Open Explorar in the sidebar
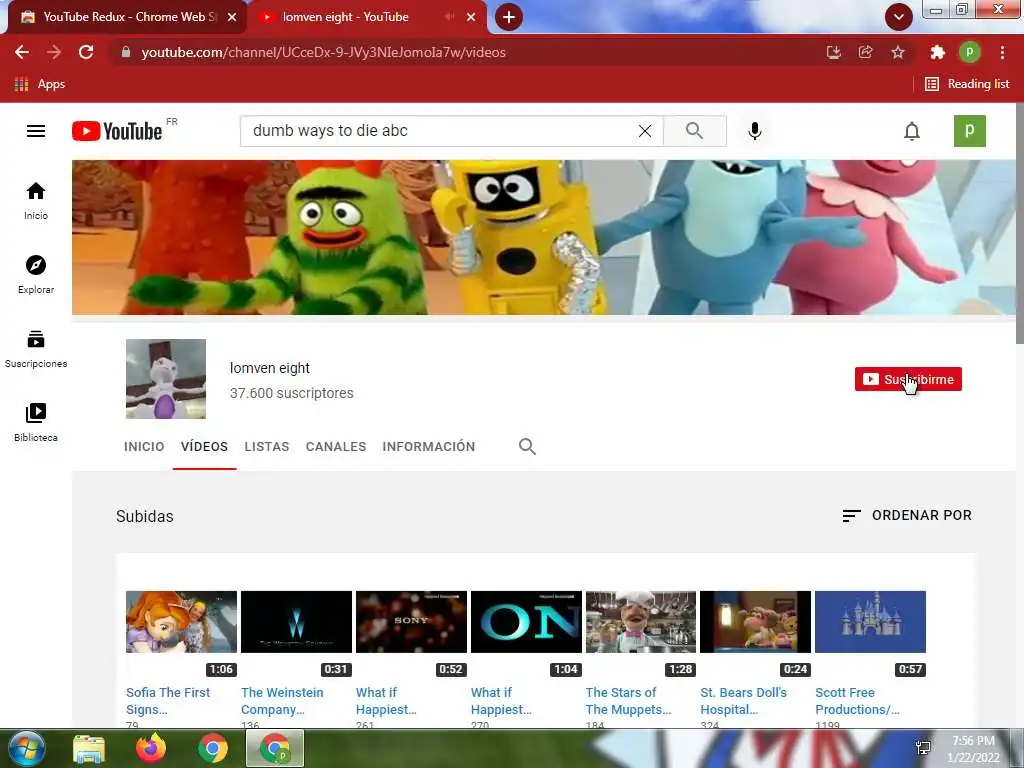The width and height of the screenshot is (1024, 768). pyautogui.click(x=36, y=275)
